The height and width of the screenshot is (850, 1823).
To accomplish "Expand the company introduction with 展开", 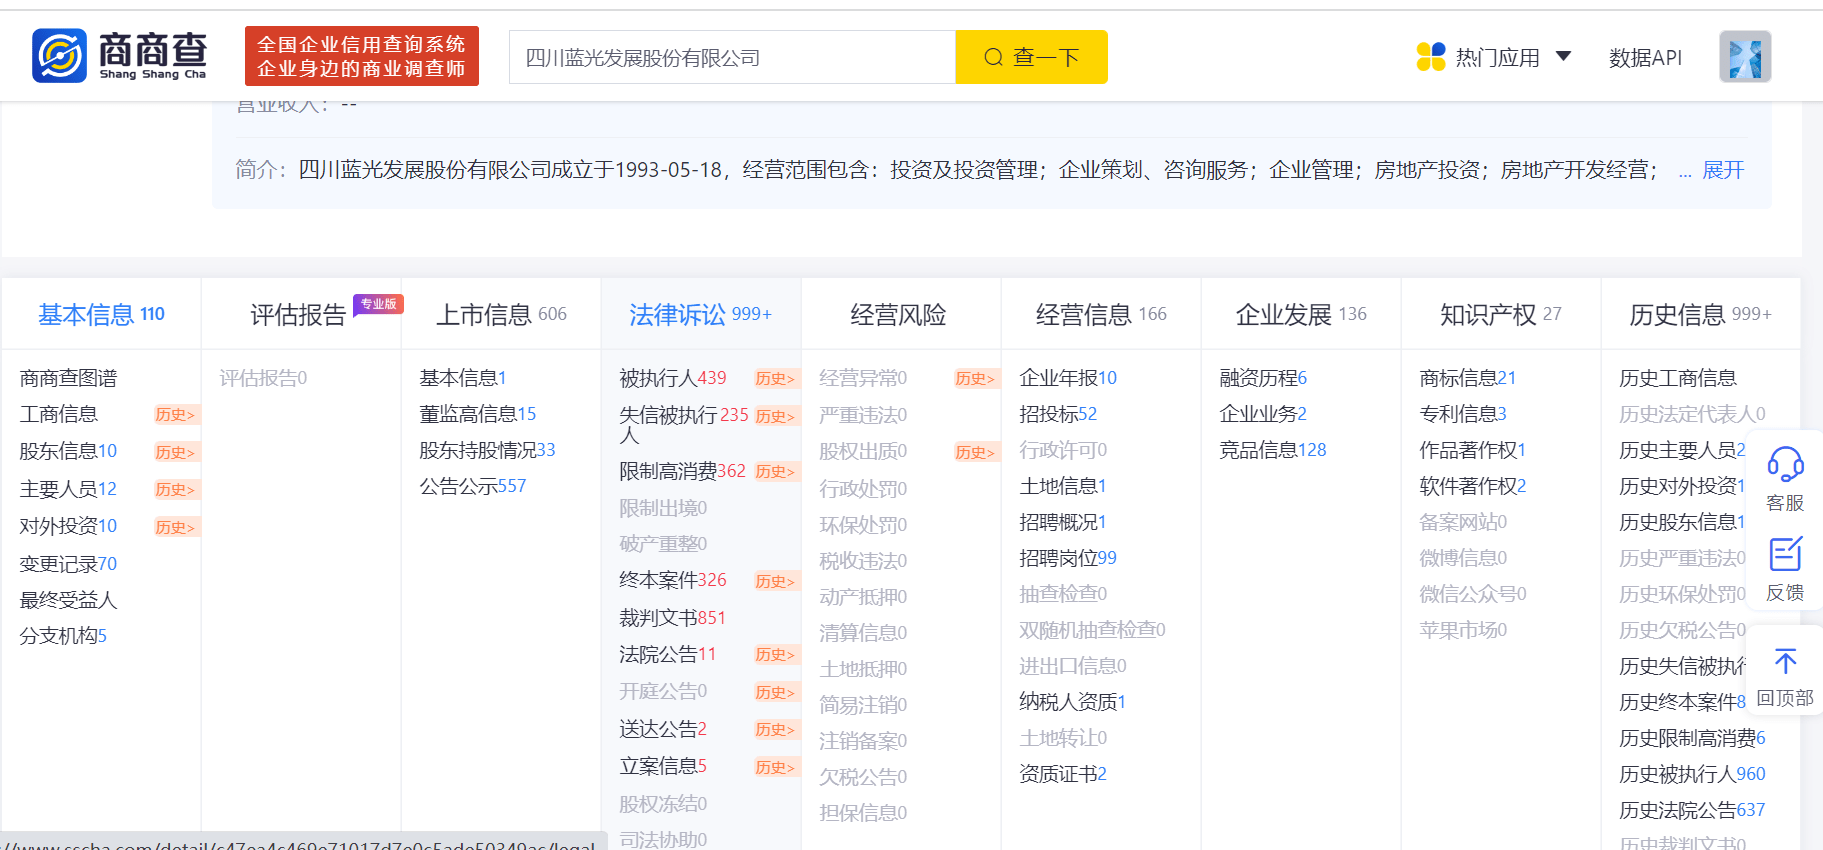I will [x=1722, y=170].
